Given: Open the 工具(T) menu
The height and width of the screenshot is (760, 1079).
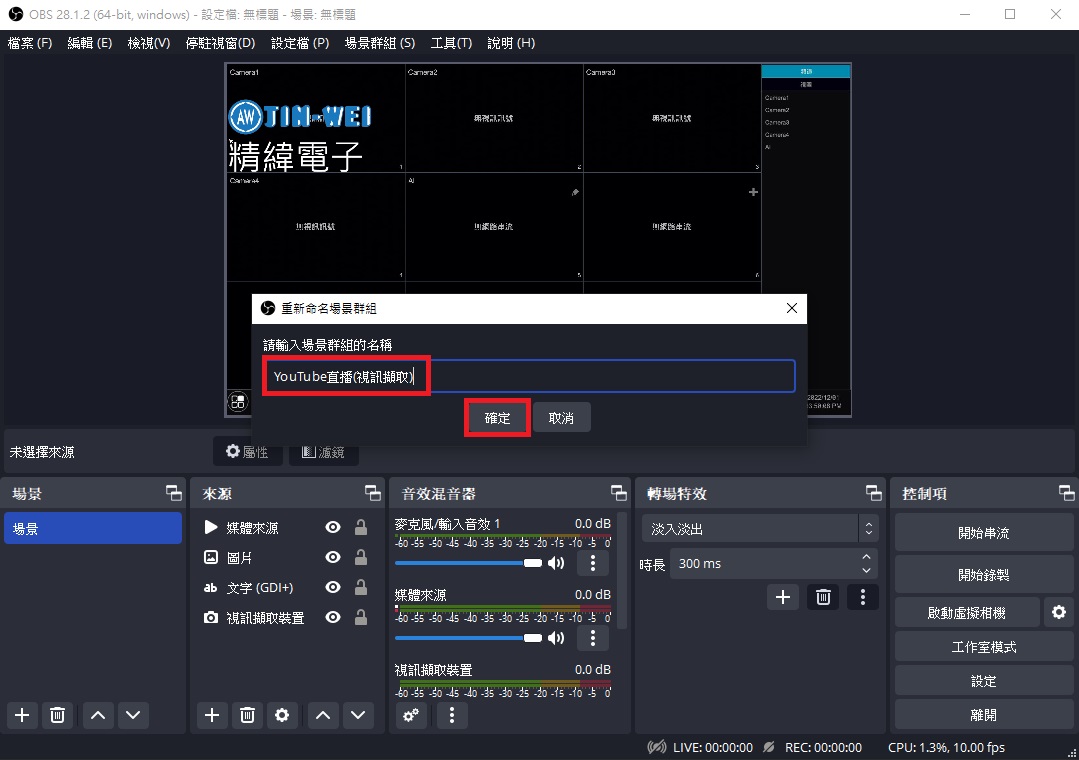Looking at the screenshot, I should click(x=451, y=43).
